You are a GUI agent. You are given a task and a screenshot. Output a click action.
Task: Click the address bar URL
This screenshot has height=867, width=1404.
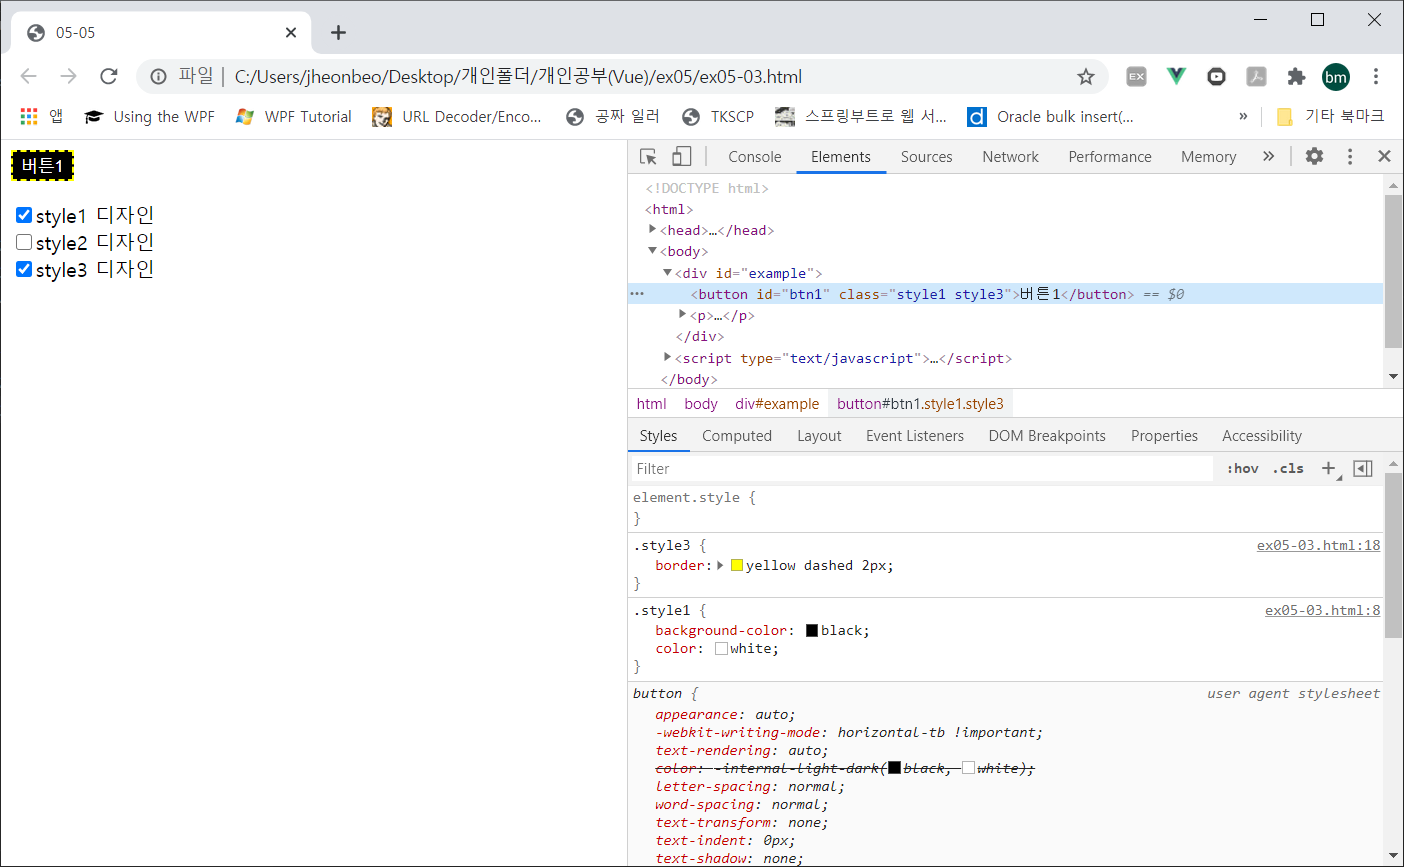518,77
